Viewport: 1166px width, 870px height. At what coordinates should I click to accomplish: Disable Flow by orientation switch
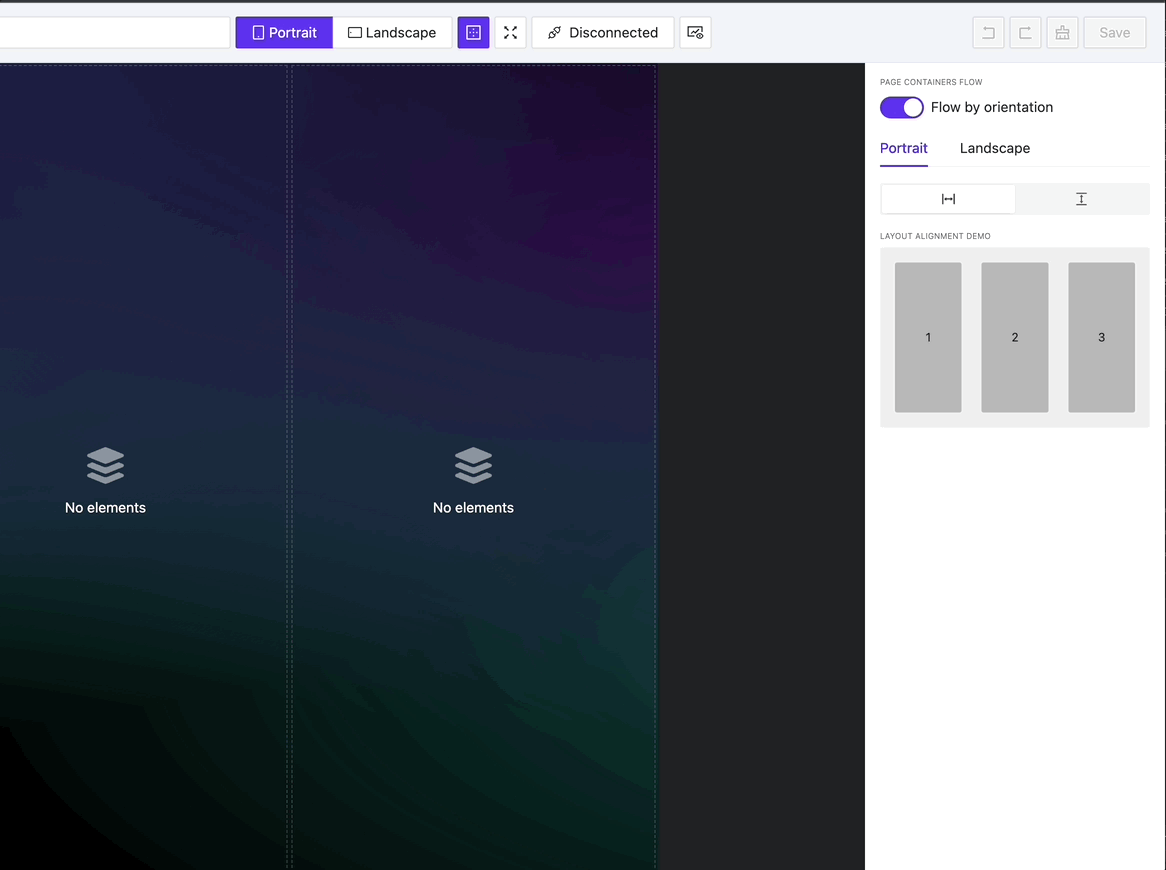901,107
